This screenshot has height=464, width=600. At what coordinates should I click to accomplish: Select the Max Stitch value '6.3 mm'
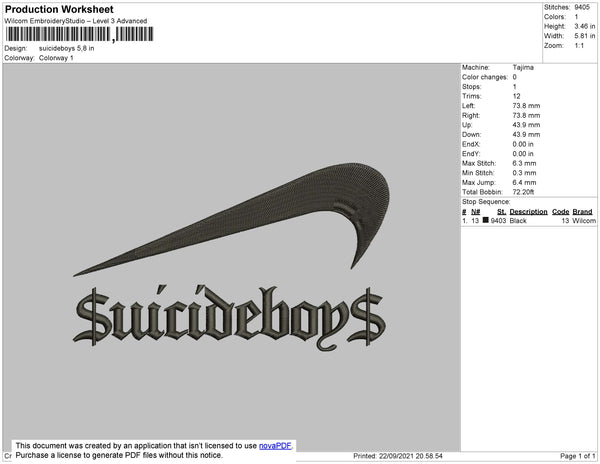click(524, 163)
